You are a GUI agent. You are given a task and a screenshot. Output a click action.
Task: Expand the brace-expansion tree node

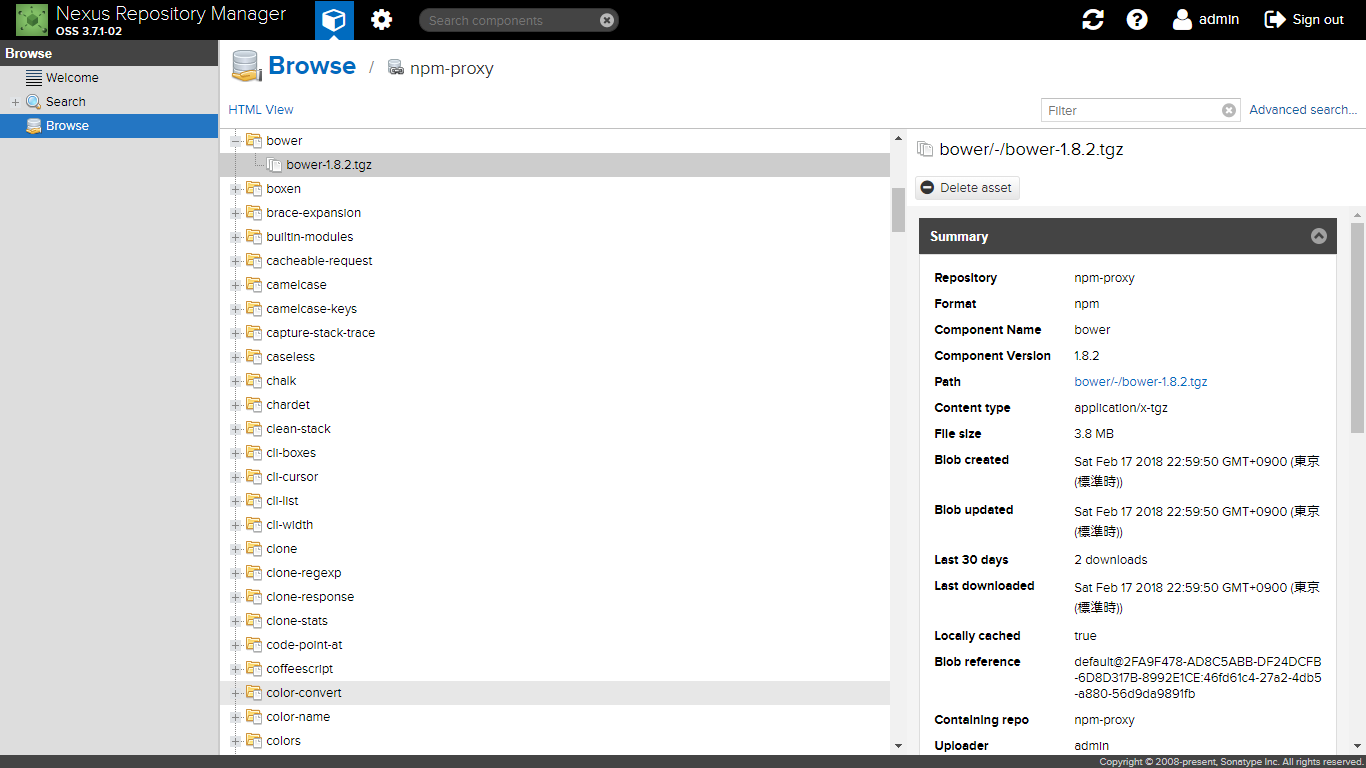(237, 213)
